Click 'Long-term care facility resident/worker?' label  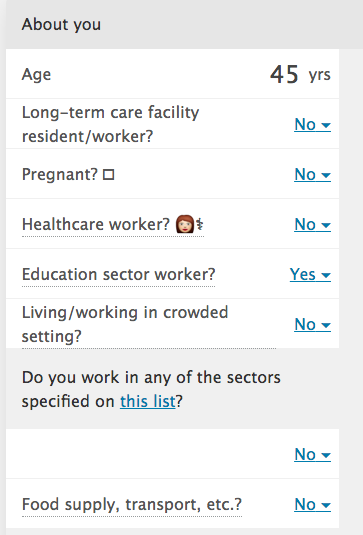111,125
